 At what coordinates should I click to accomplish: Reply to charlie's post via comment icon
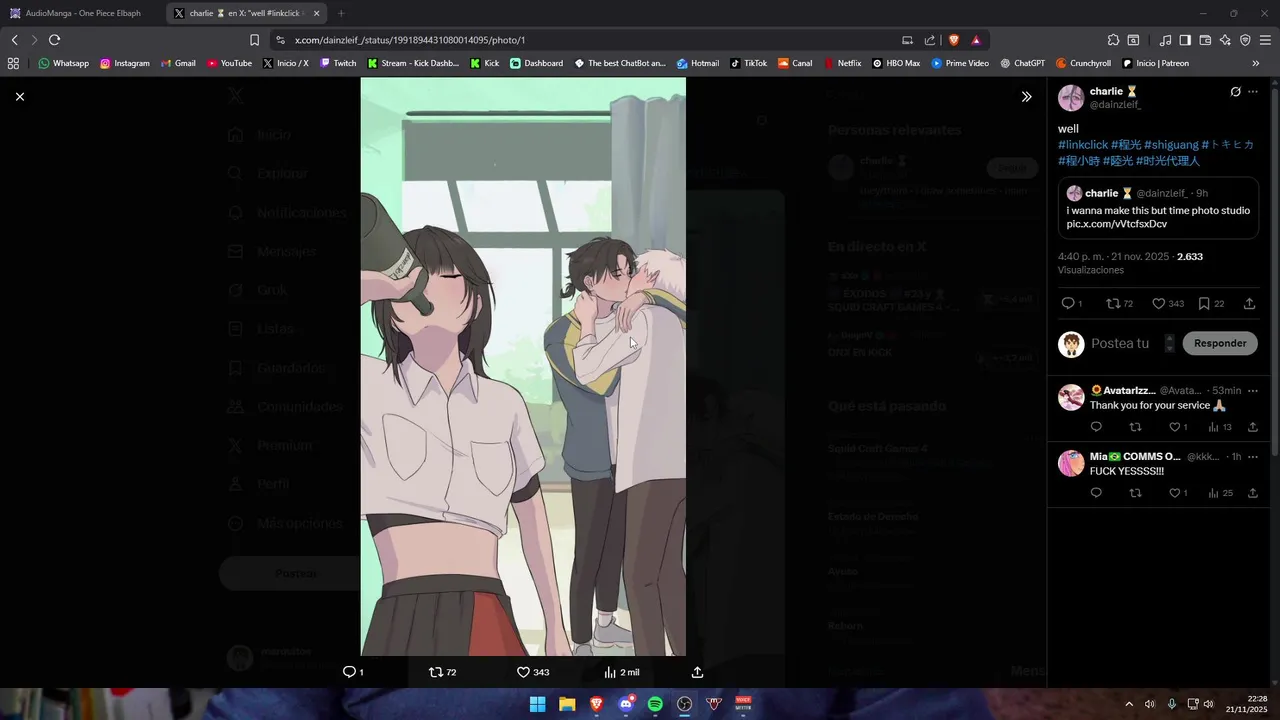click(1067, 303)
